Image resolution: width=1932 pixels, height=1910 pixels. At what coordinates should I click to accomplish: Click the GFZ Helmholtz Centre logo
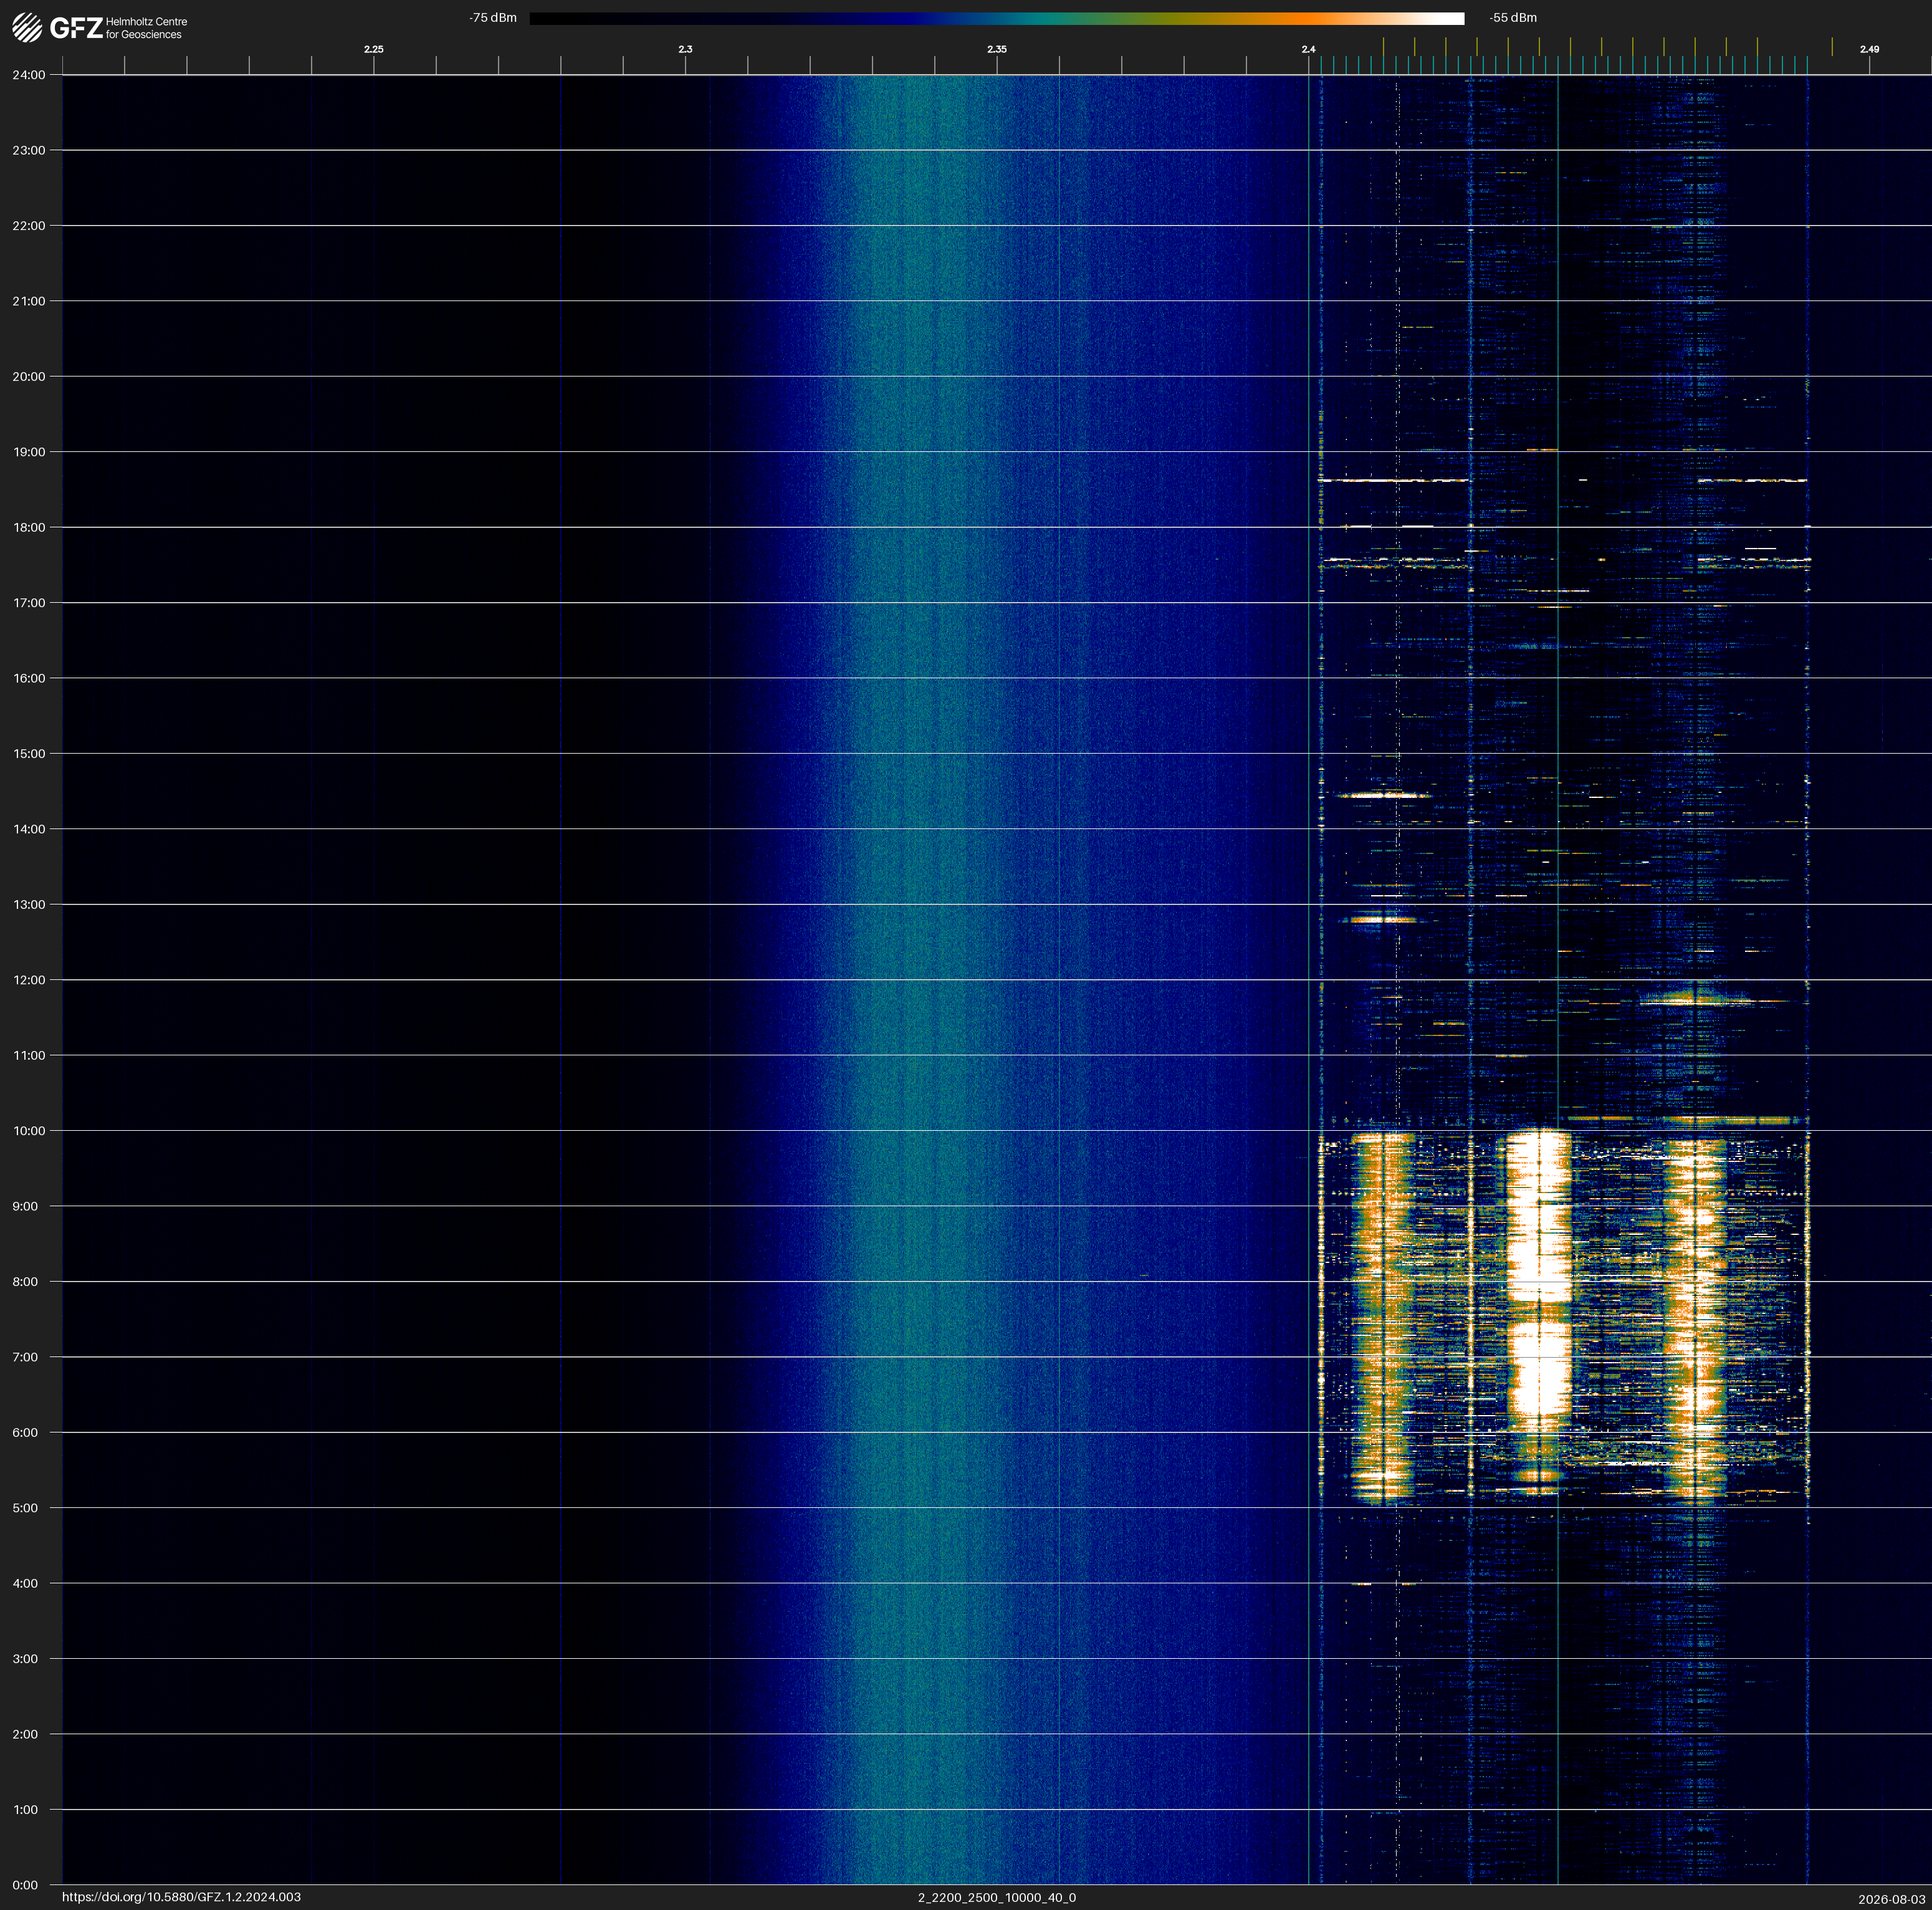(x=100, y=28)
